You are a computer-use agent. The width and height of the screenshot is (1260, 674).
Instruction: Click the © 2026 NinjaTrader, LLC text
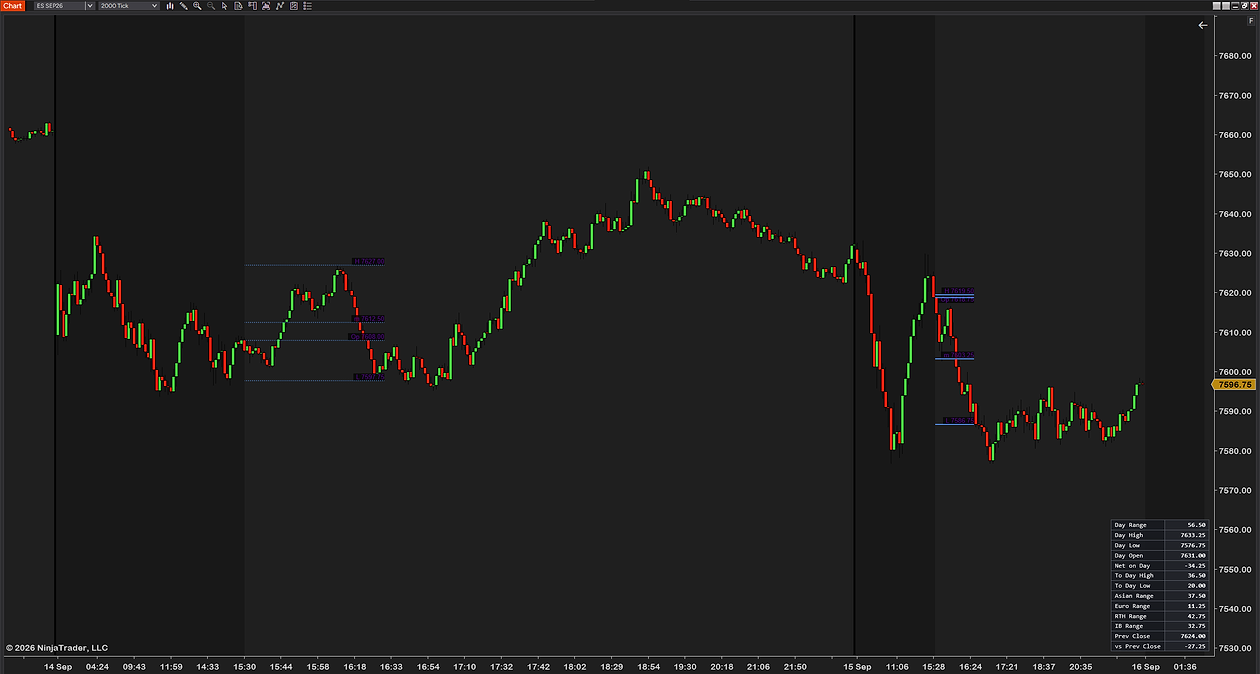(57, 648)
